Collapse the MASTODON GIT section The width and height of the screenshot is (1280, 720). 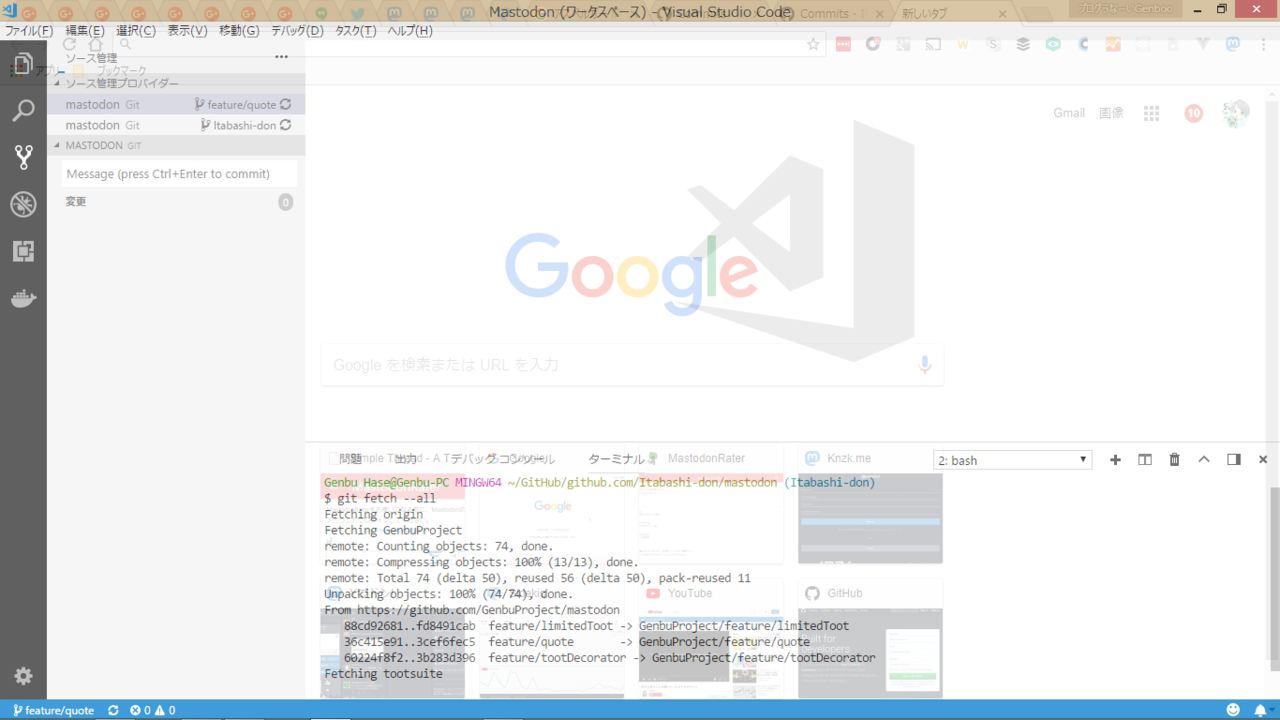57,145
